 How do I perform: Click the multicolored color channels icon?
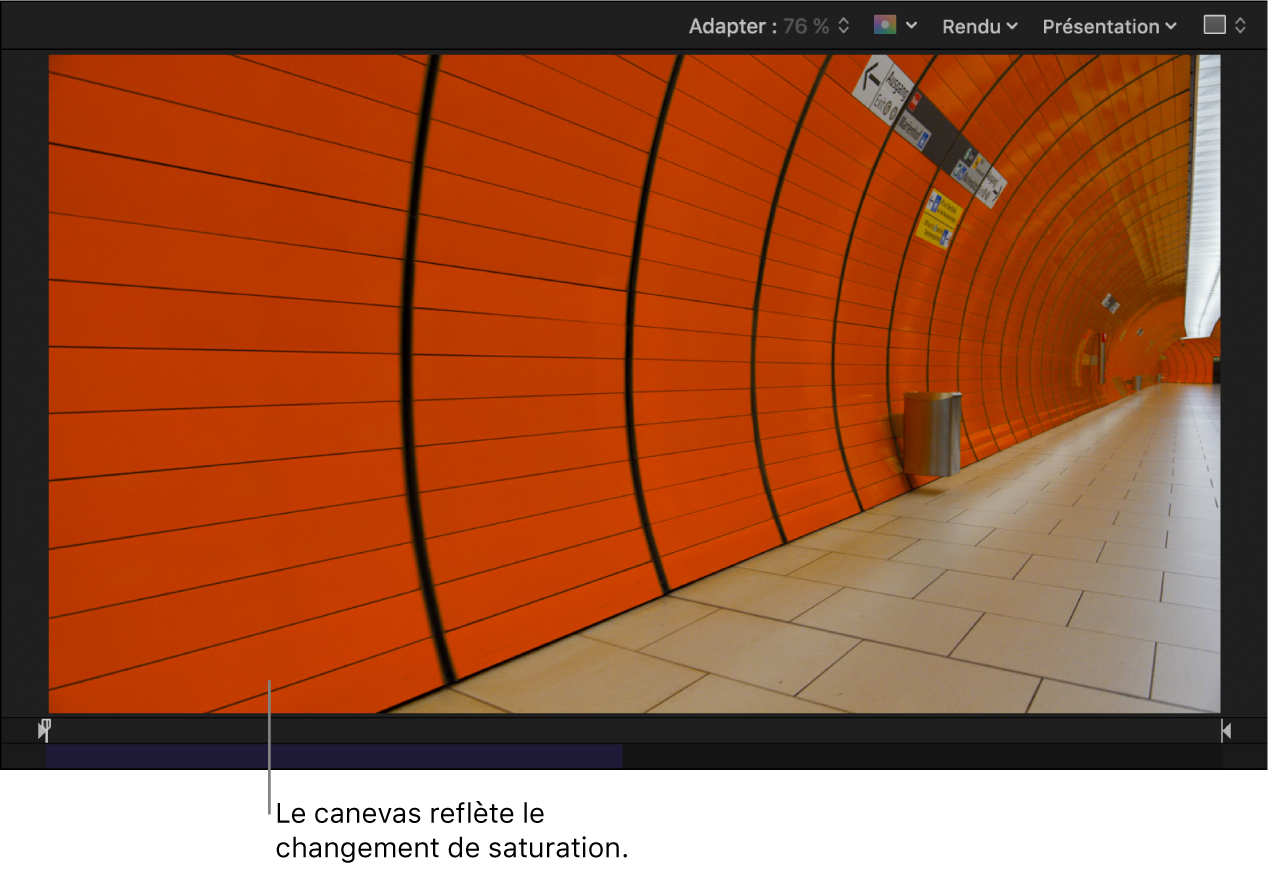pyautogui.click(x=884, y=25)
